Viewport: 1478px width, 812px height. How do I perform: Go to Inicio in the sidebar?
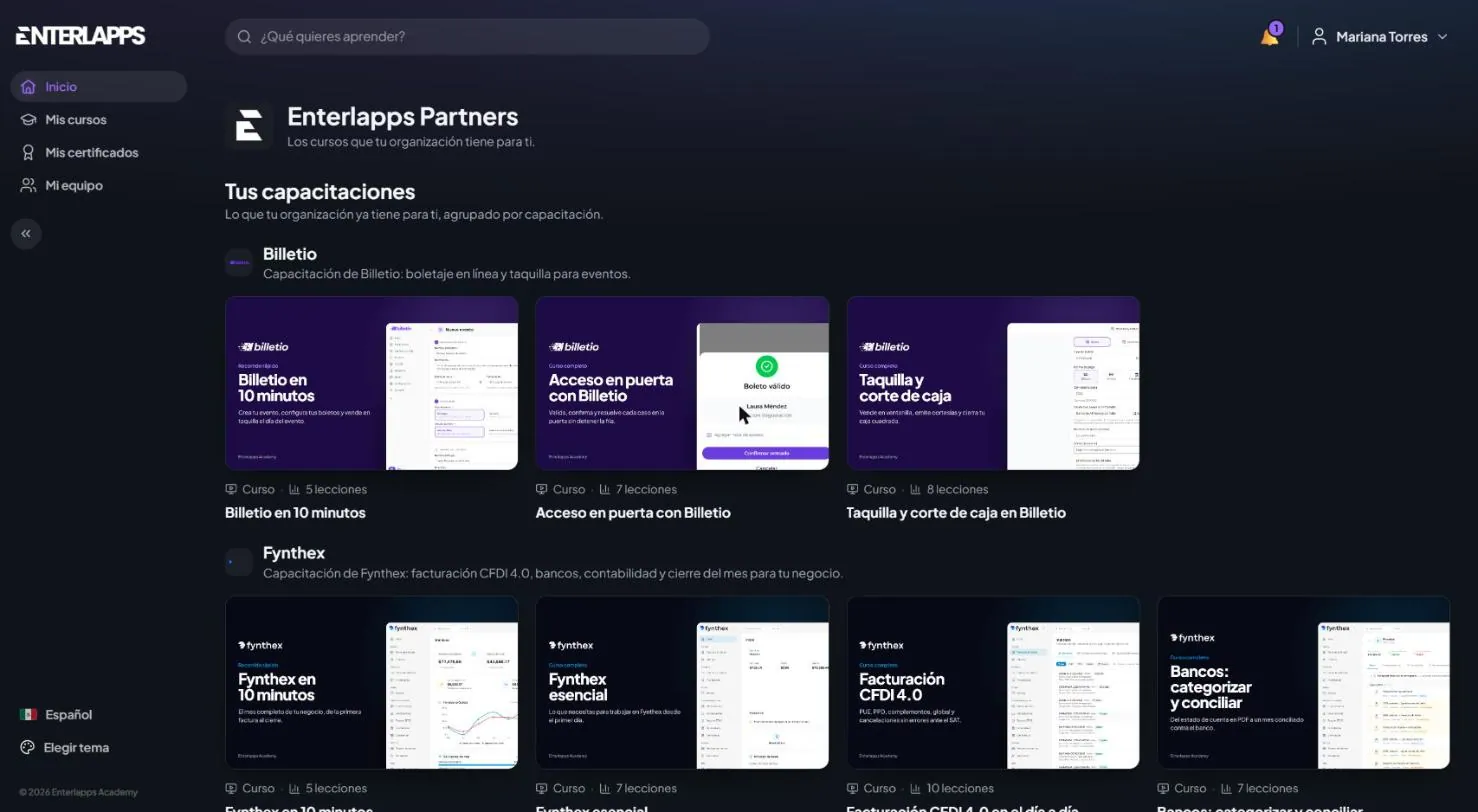[99, 87]
